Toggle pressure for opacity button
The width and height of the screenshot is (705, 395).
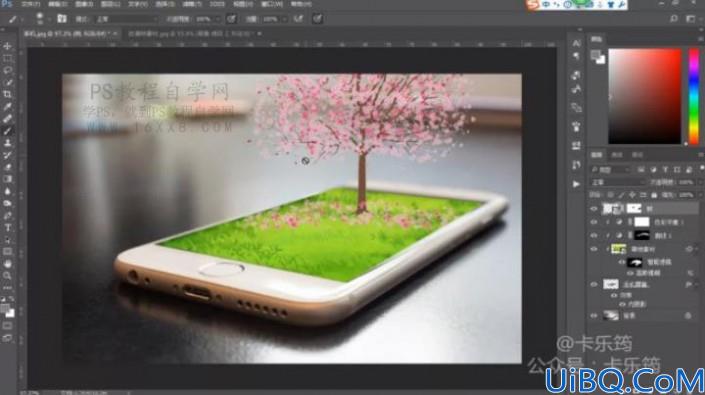(x=232, y=19)
